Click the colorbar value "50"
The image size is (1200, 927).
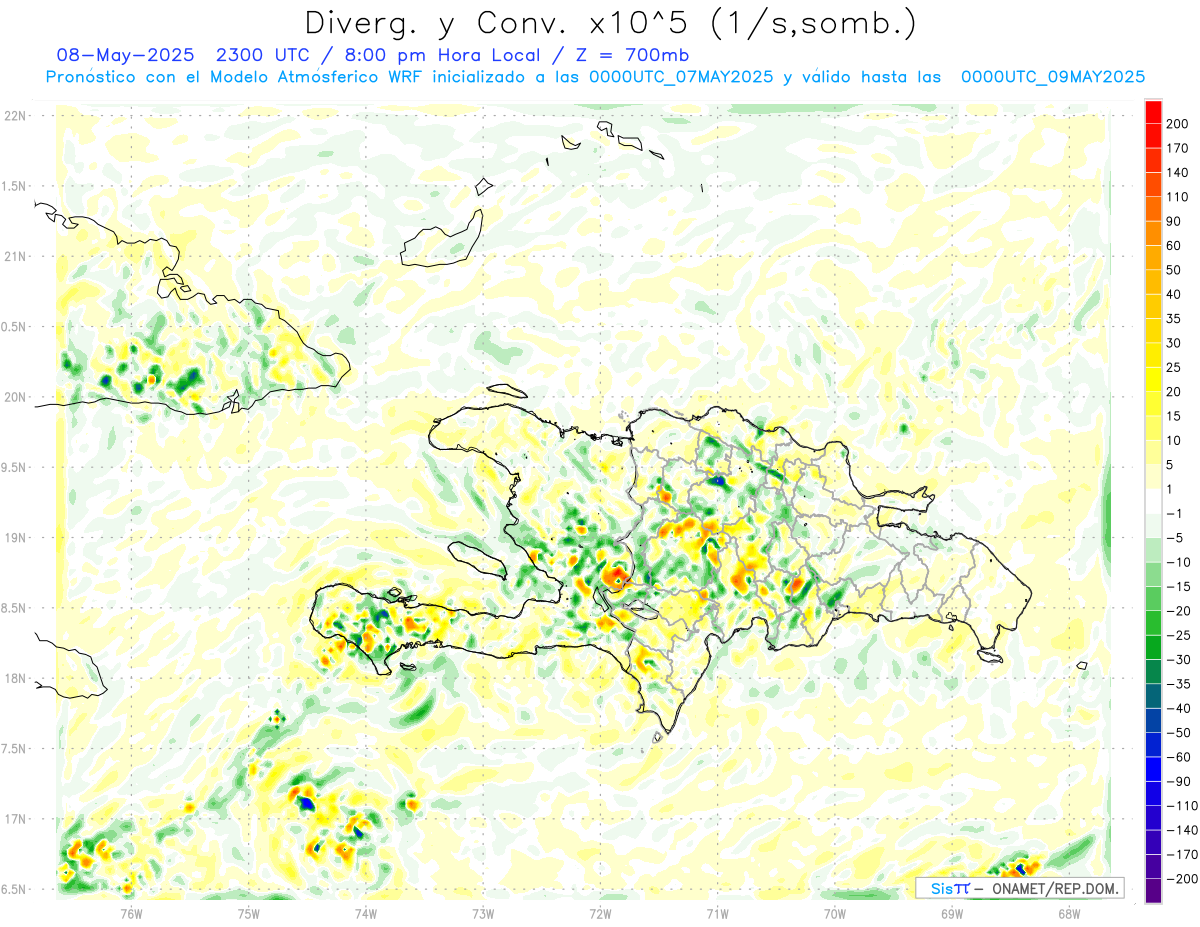point(1174,270)
